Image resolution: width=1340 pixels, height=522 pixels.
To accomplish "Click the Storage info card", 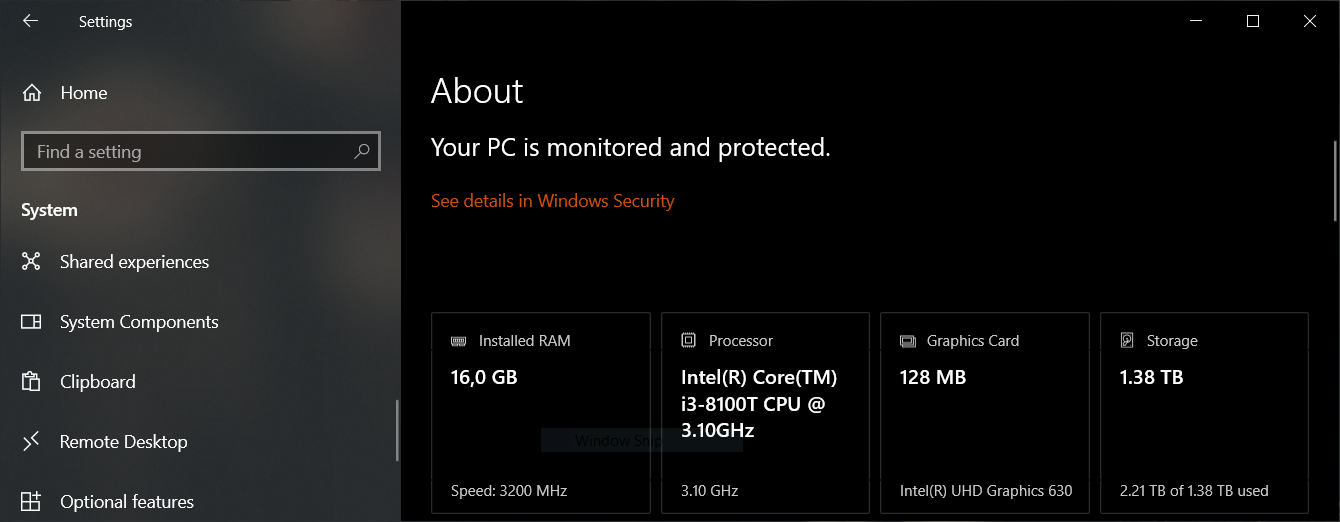I will (1204, 412).
